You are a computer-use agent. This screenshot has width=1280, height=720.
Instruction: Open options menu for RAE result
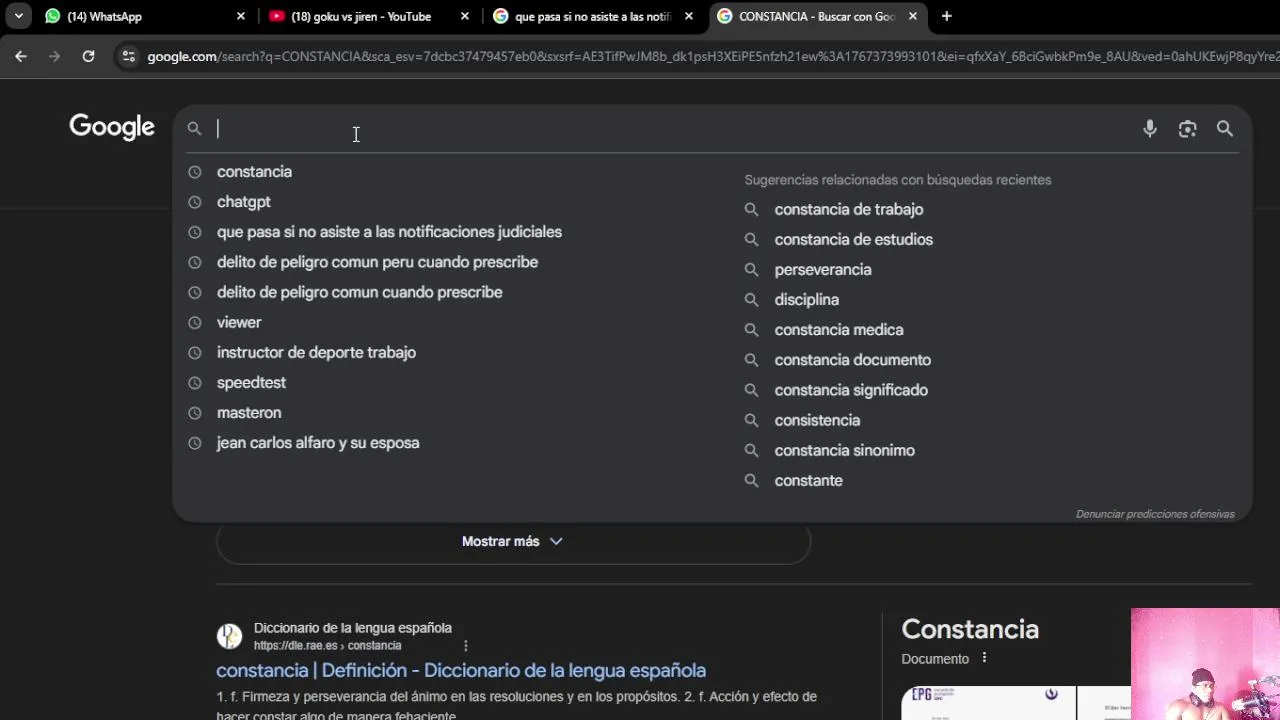465,646
